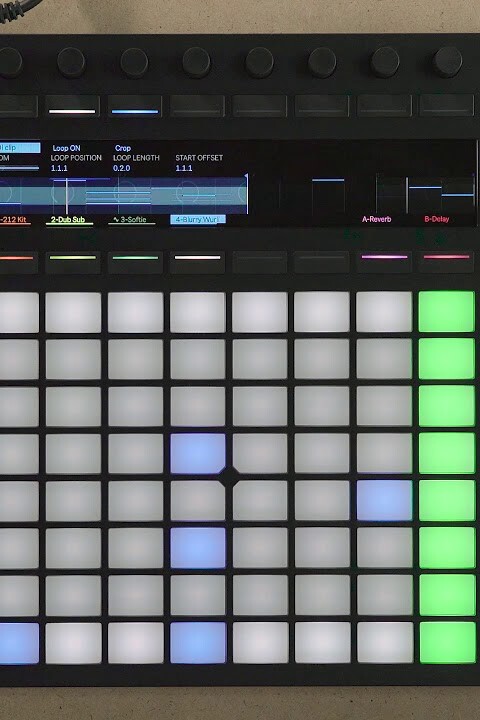Tap the top green pad in right column

[446, 311]
